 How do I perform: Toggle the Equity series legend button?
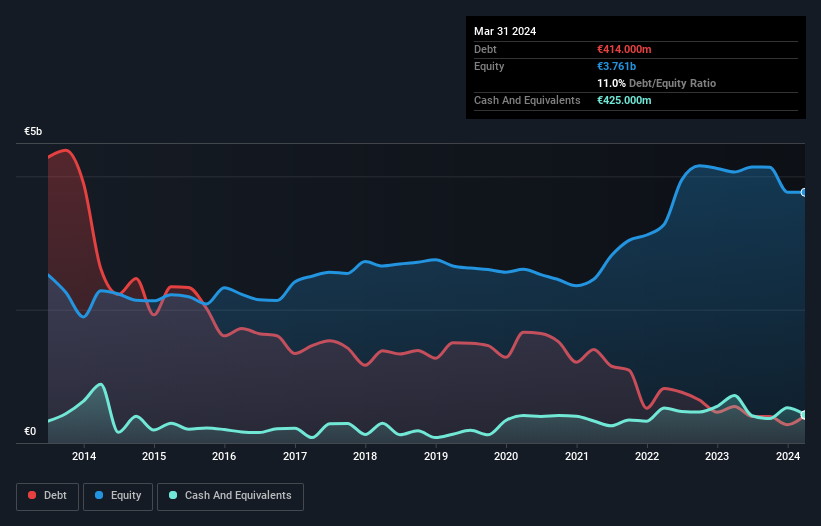coord(118,496)
